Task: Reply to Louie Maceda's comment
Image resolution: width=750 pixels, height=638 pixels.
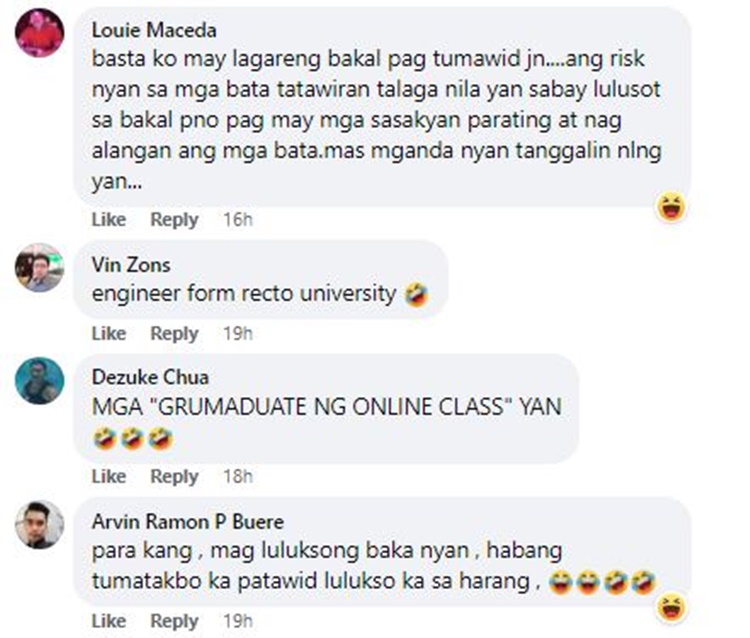Action: pos(175,220)
